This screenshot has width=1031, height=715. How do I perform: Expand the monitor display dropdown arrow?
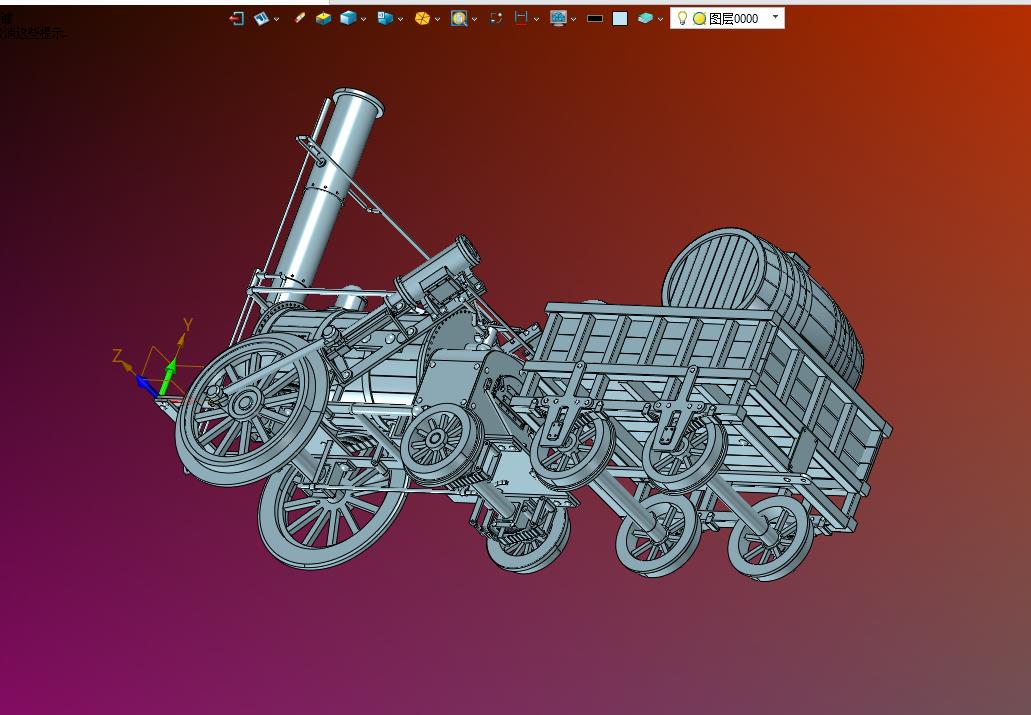[573, 19]
